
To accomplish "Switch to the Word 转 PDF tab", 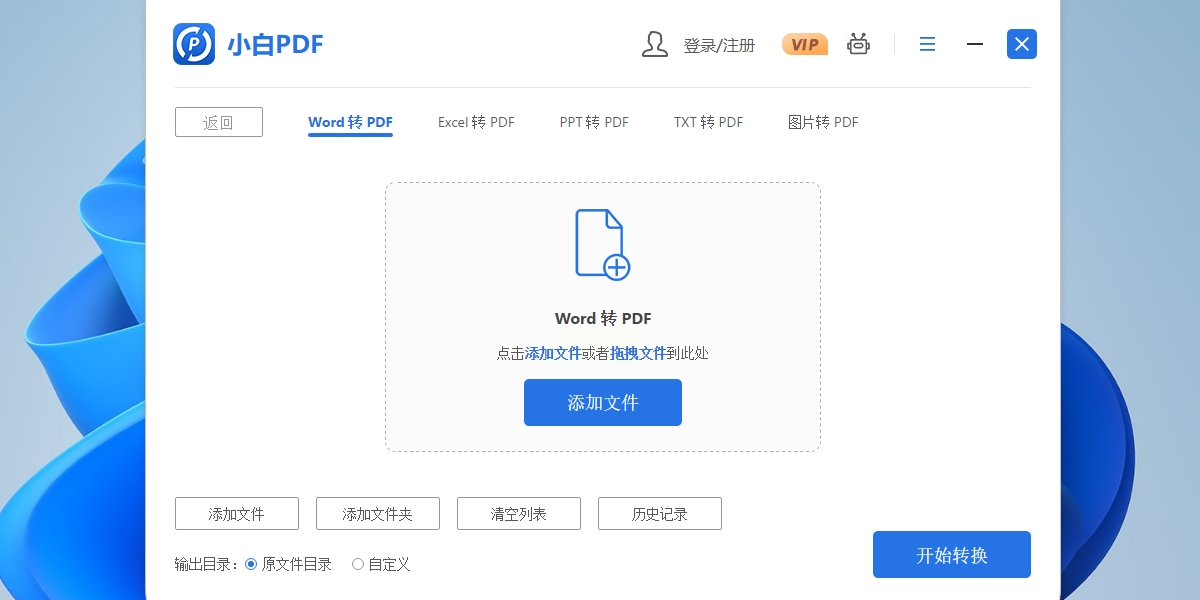I will tap(350, 122).
